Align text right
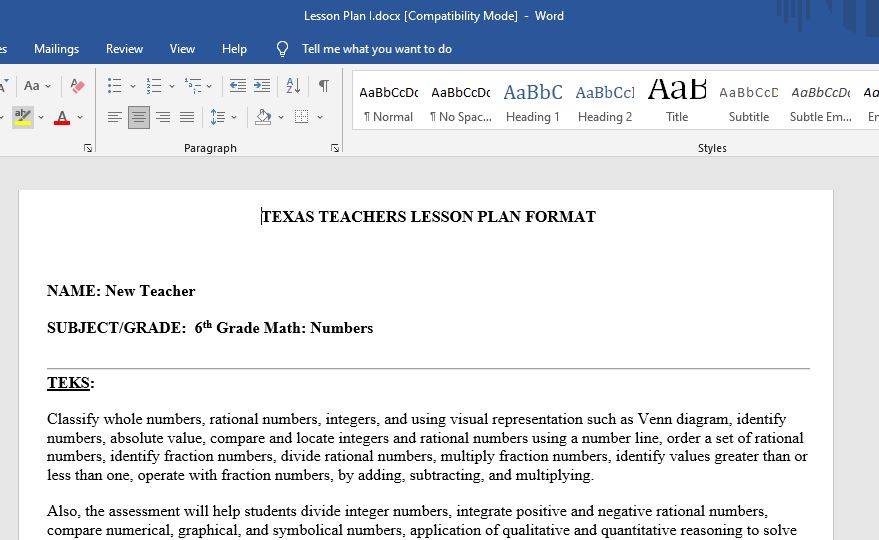 coord(163,117)
